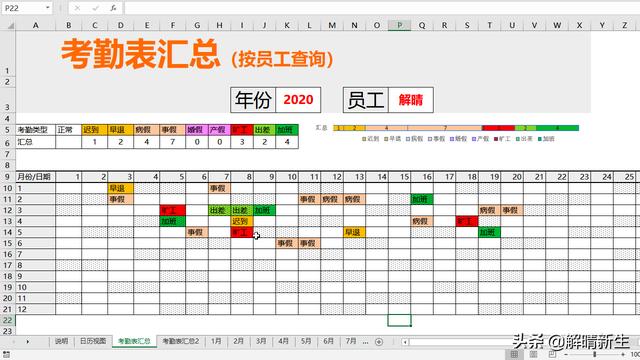640x360 pixels.
Task: Switch to the 考勤表汇总2 sheet tab
Action: tap(181, 341)
